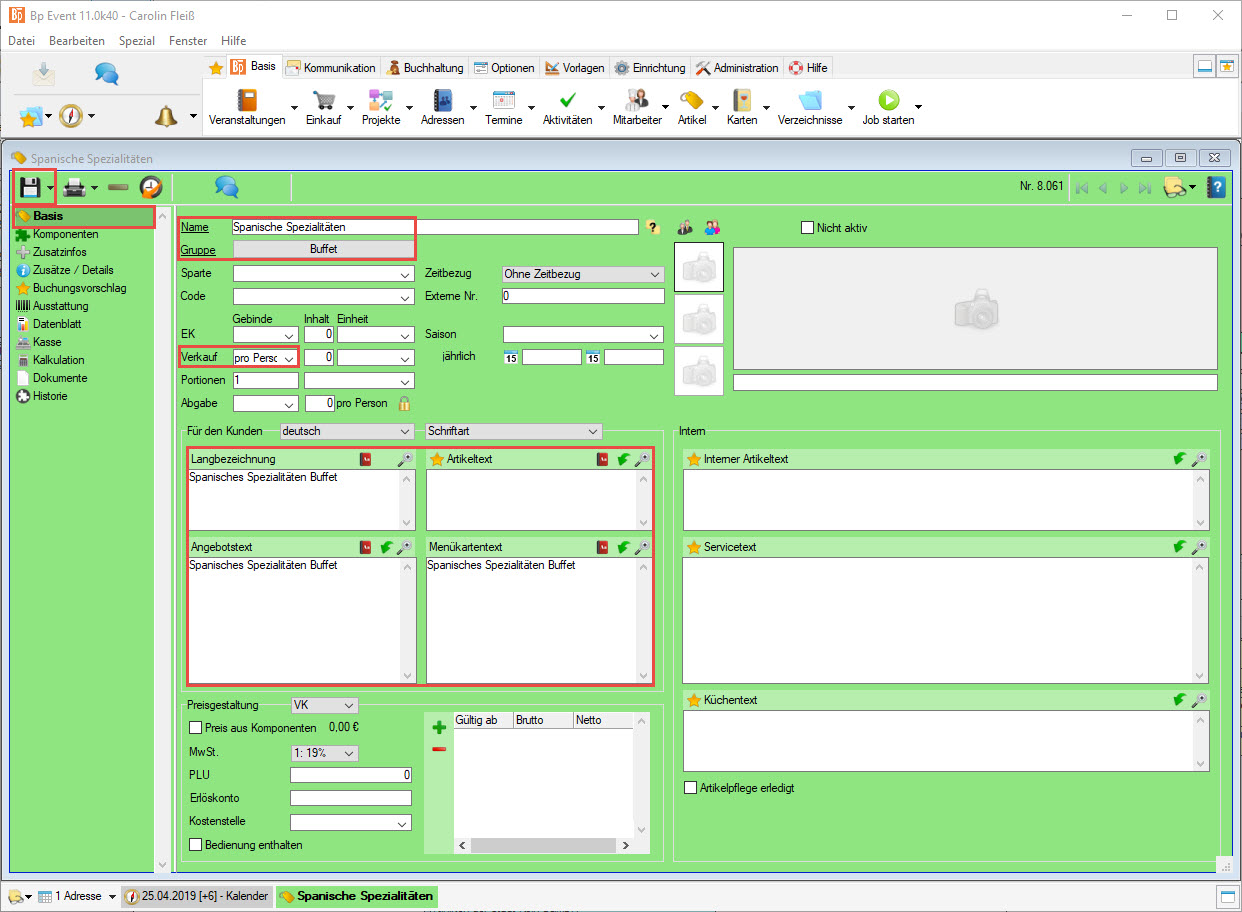Click the Aktivitäten checkmark icon
The image size is (1242, 912).
coord(567,101)
